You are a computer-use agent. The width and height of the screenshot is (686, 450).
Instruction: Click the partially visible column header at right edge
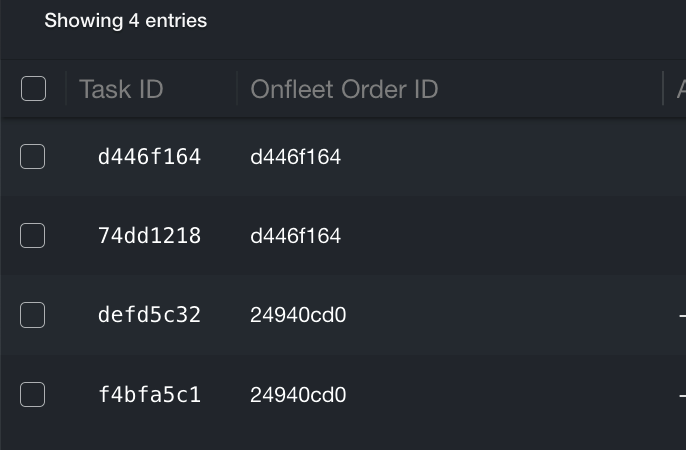(x=680, y=89)
